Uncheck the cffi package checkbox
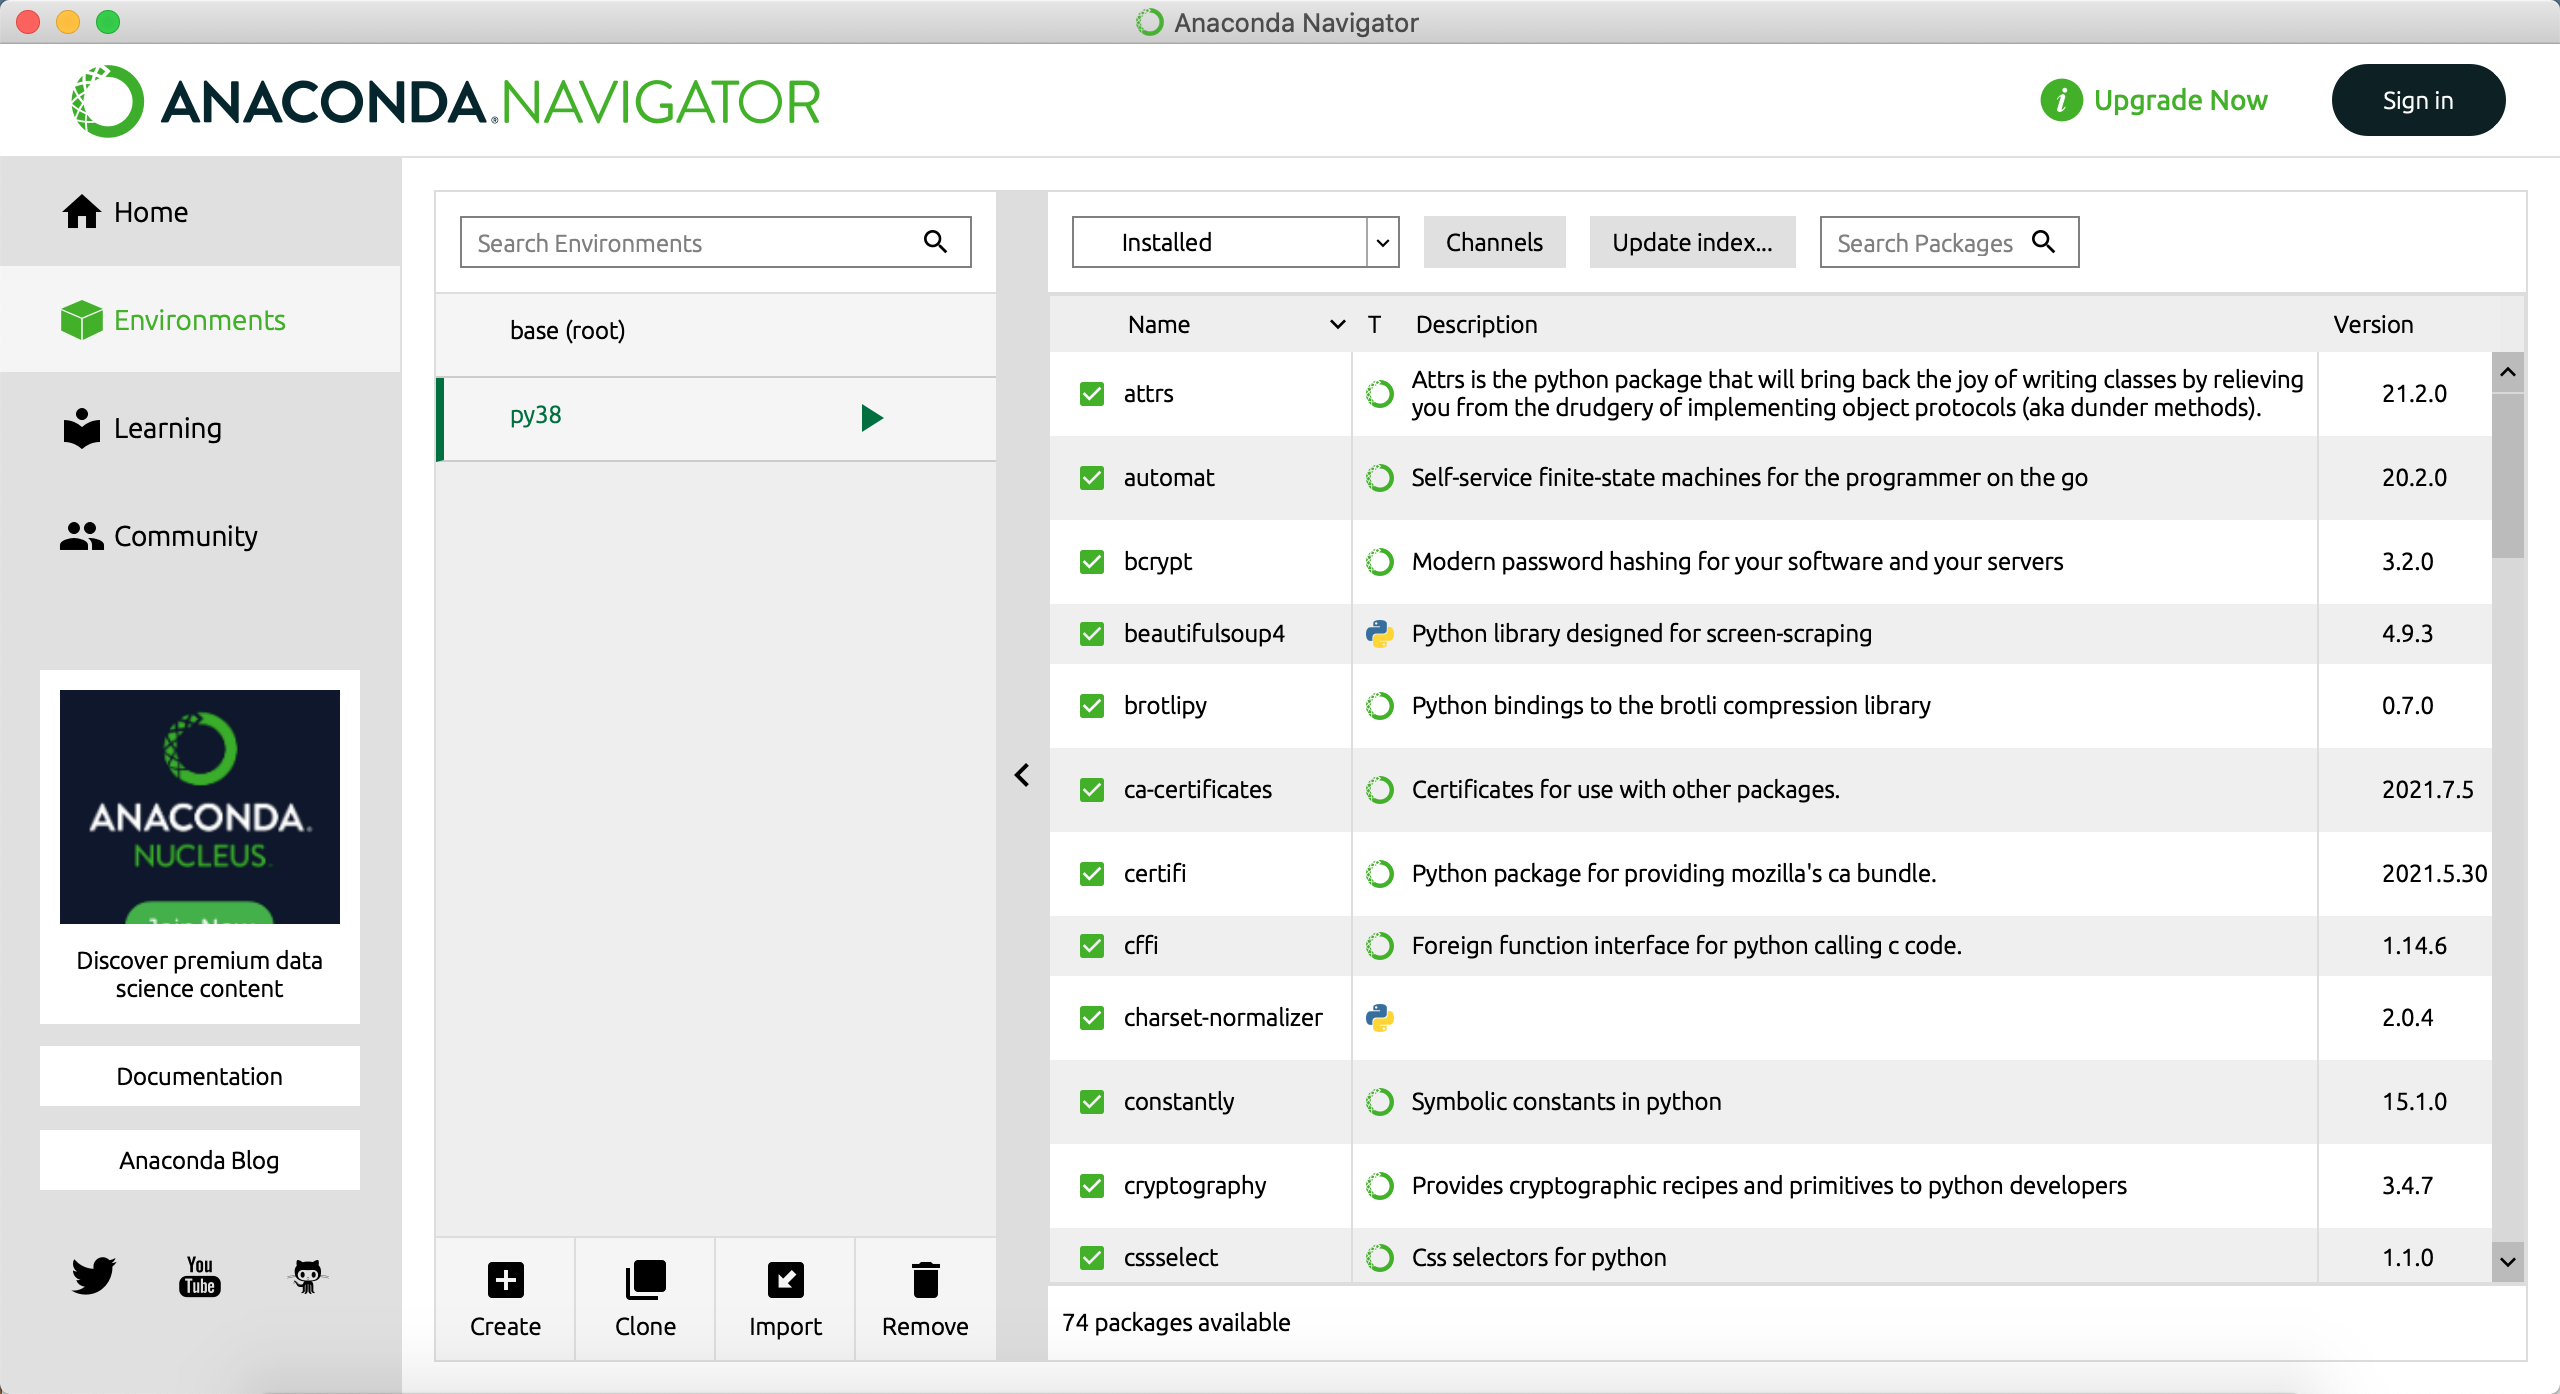2560x1394 pixels. coord(1092,946)
